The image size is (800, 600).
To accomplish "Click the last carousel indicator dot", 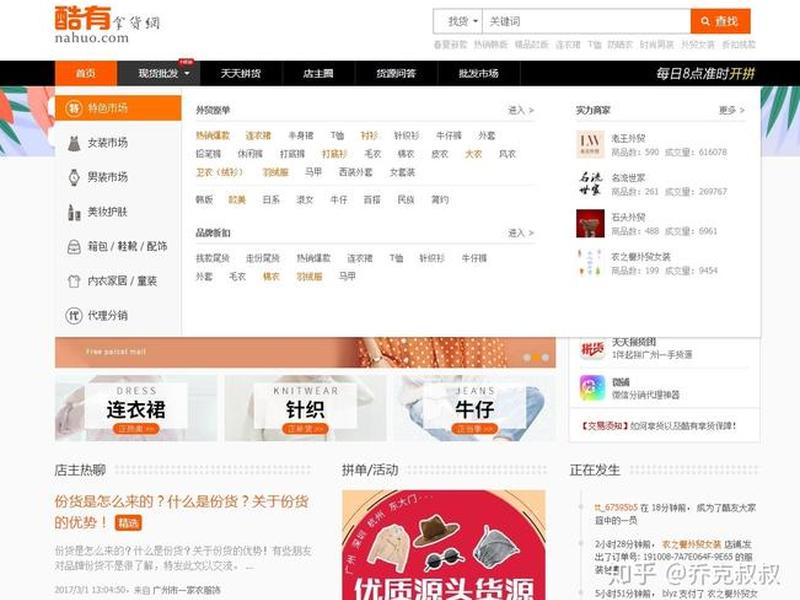I will [545, 358].
